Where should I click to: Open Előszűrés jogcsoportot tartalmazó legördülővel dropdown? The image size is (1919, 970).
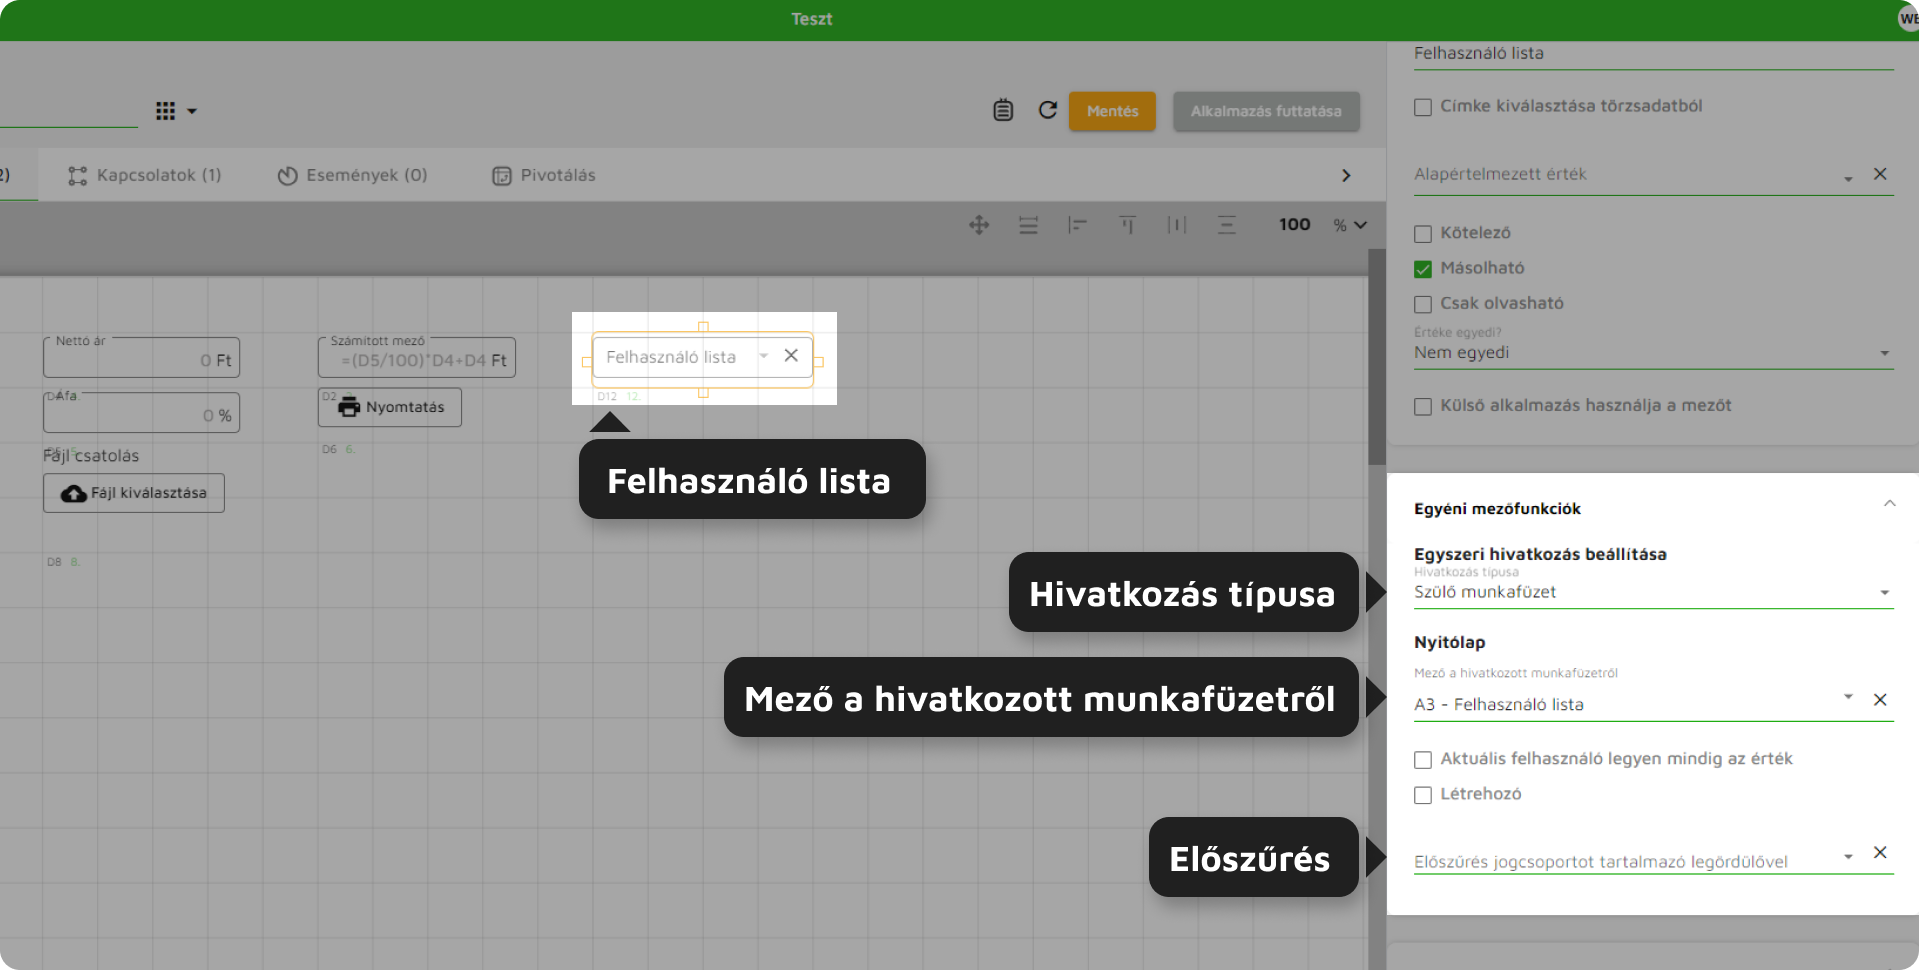coord(1848,856)
